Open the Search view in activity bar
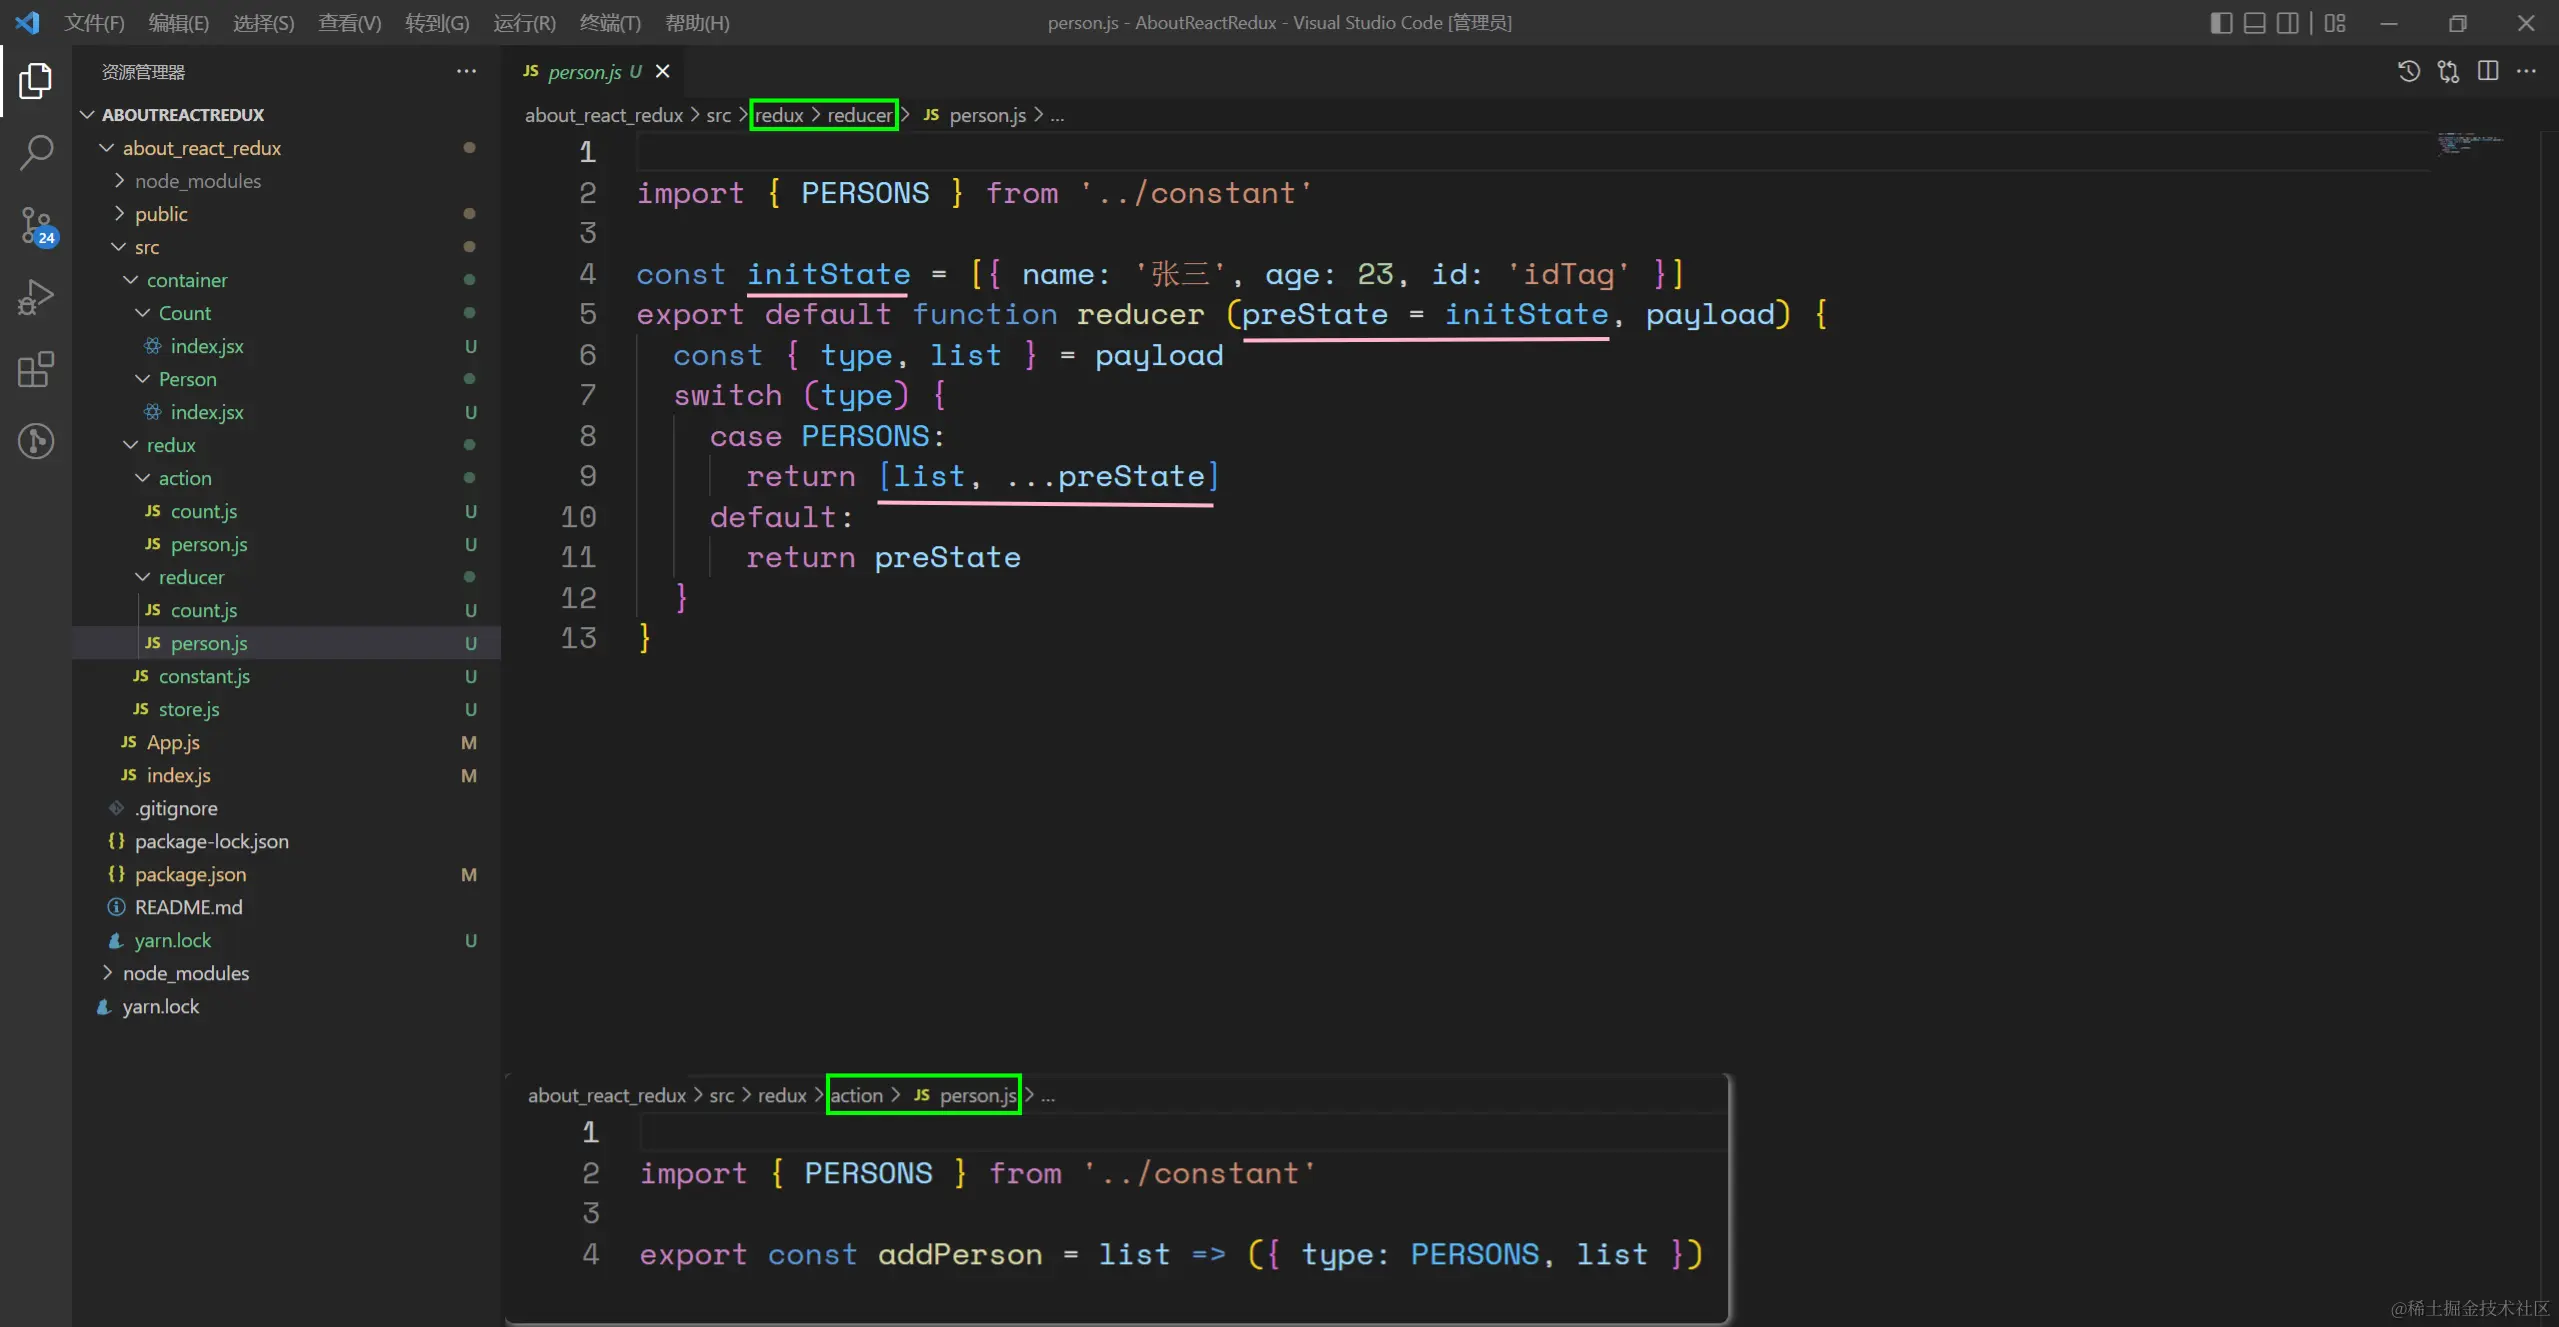 pyautogui.click(x=36, y=153)
